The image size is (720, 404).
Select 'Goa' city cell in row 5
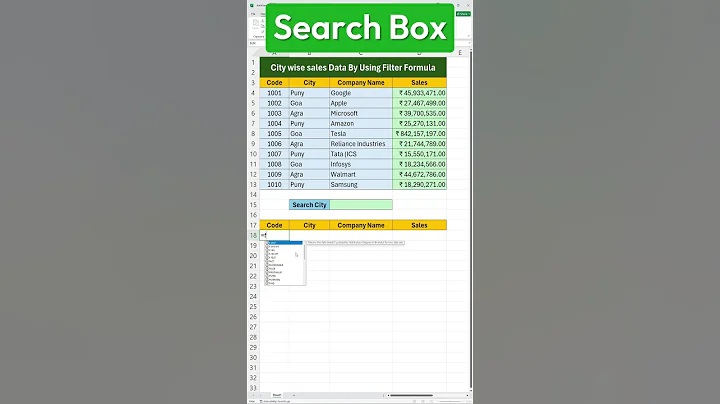click(x=309, y=103)
